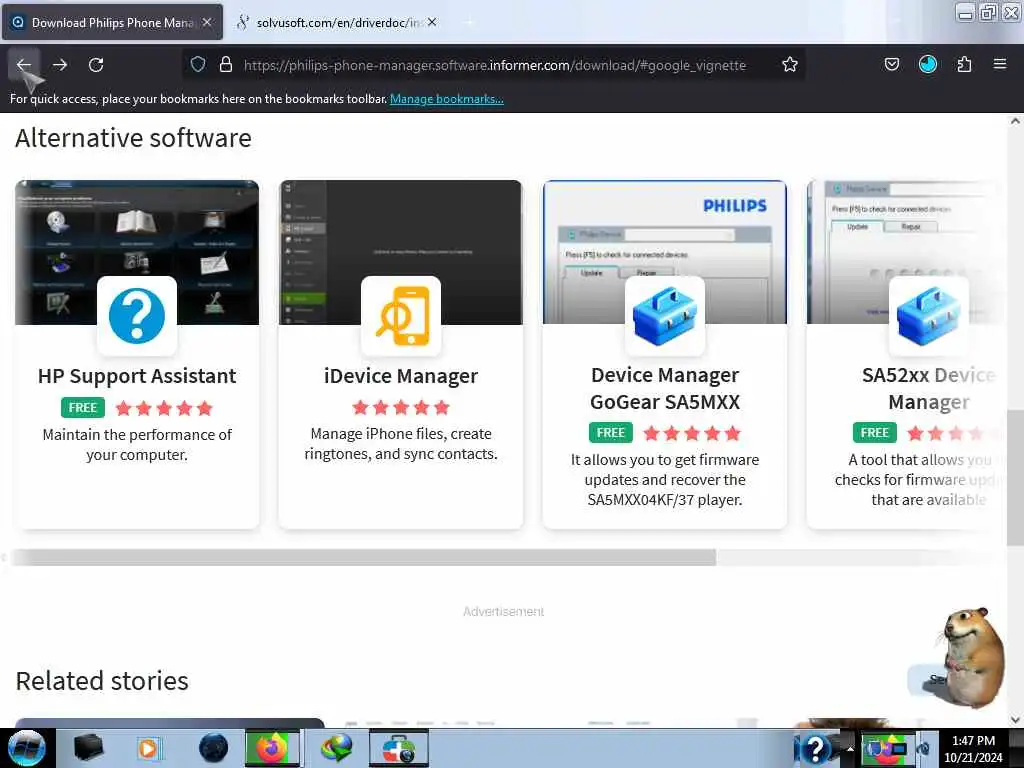Open the Extensions puzzle icon
The image size is (1024, 768).
964,64
